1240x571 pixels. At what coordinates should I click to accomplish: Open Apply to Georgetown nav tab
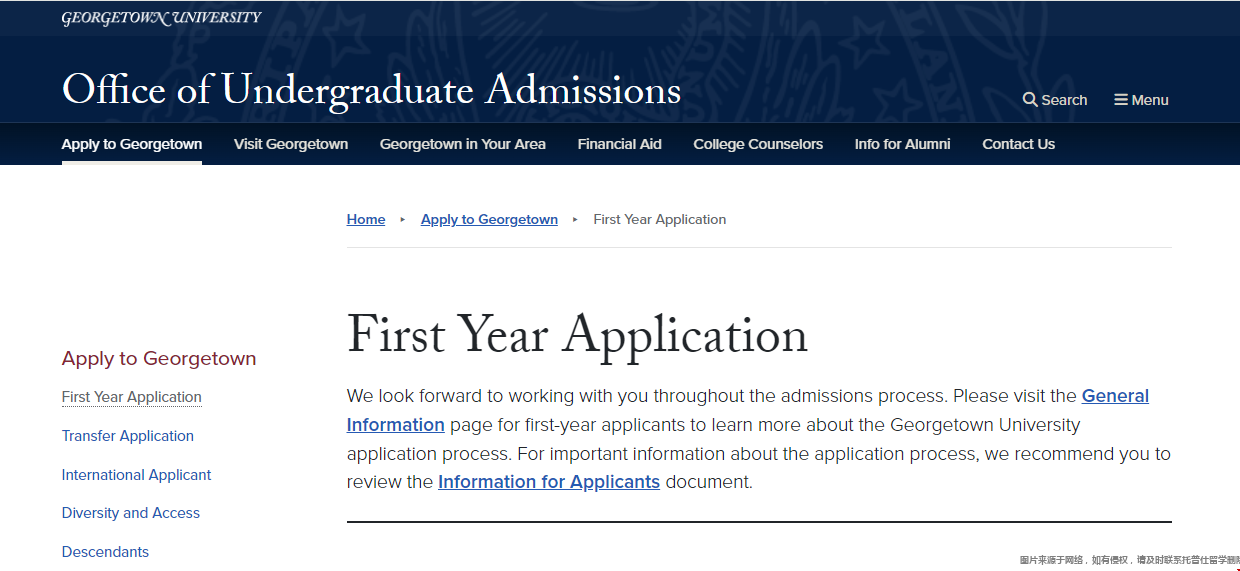coord(132,144)
